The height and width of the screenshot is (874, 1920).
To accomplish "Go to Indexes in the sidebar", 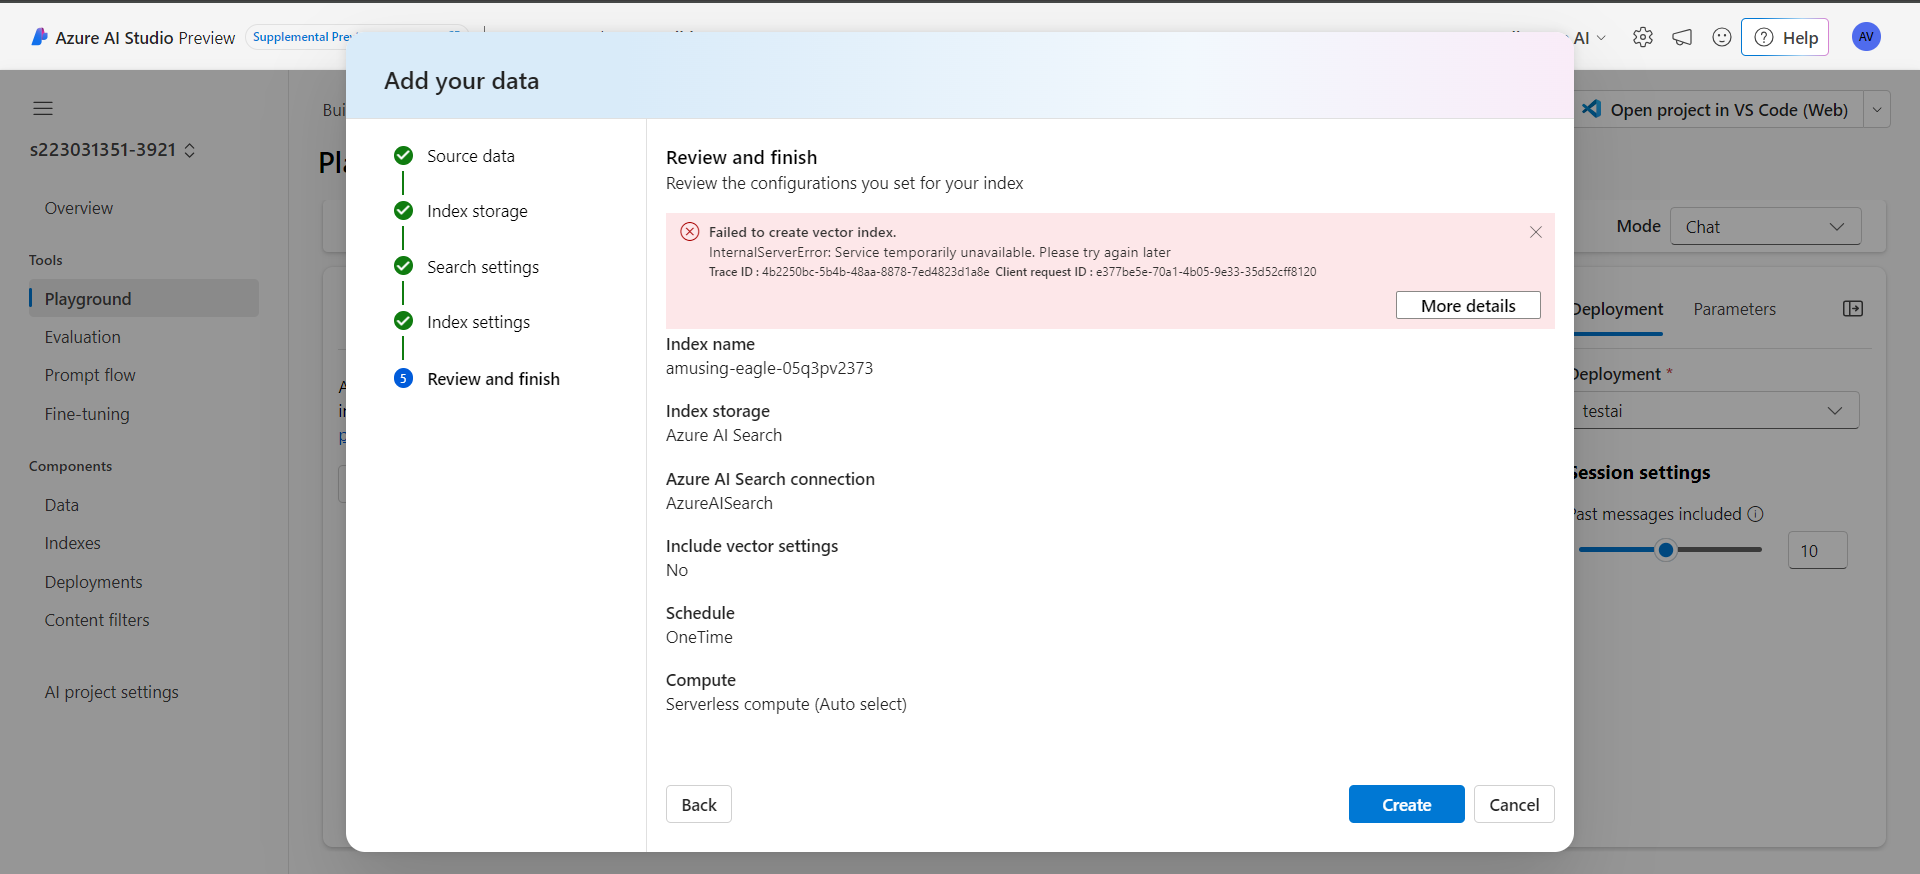I will [x=72, y=543].
